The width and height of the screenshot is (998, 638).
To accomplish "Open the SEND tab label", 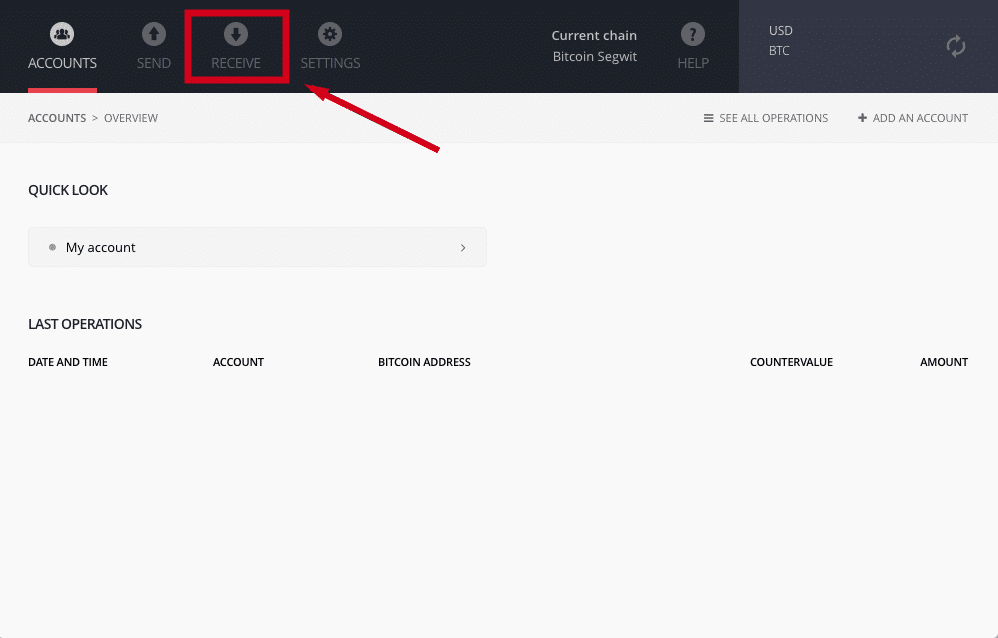I will click(153, 63).
